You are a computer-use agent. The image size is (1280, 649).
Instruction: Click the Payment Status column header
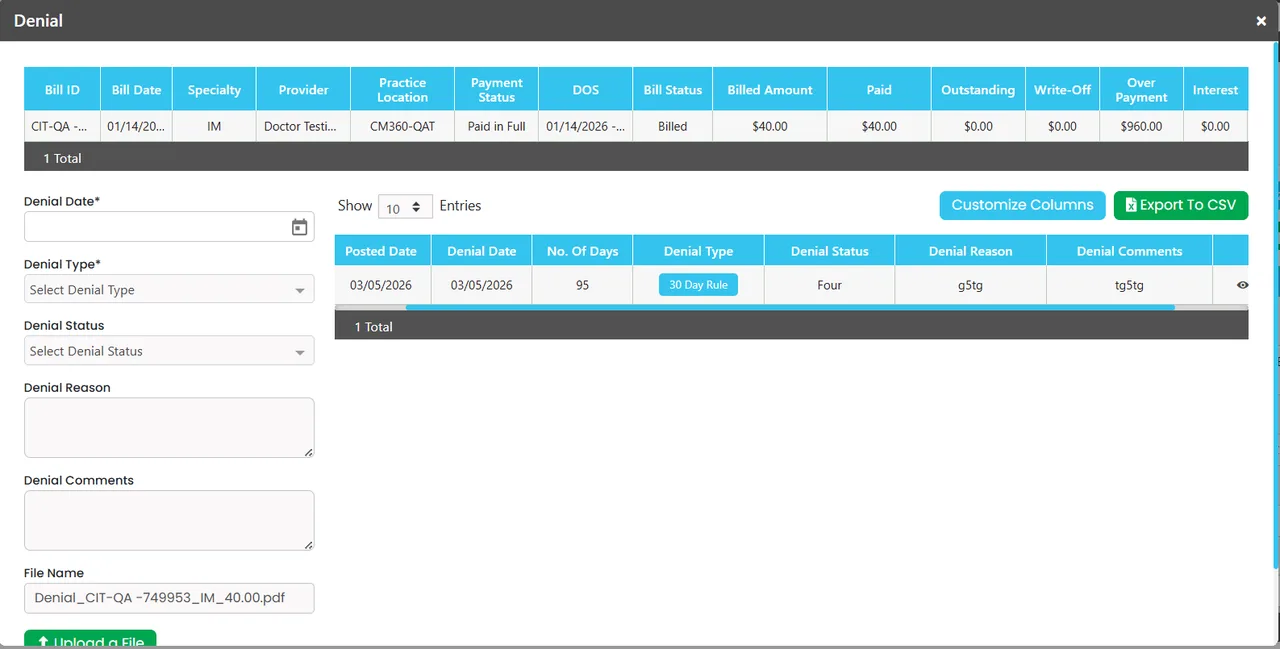point(497,90)
